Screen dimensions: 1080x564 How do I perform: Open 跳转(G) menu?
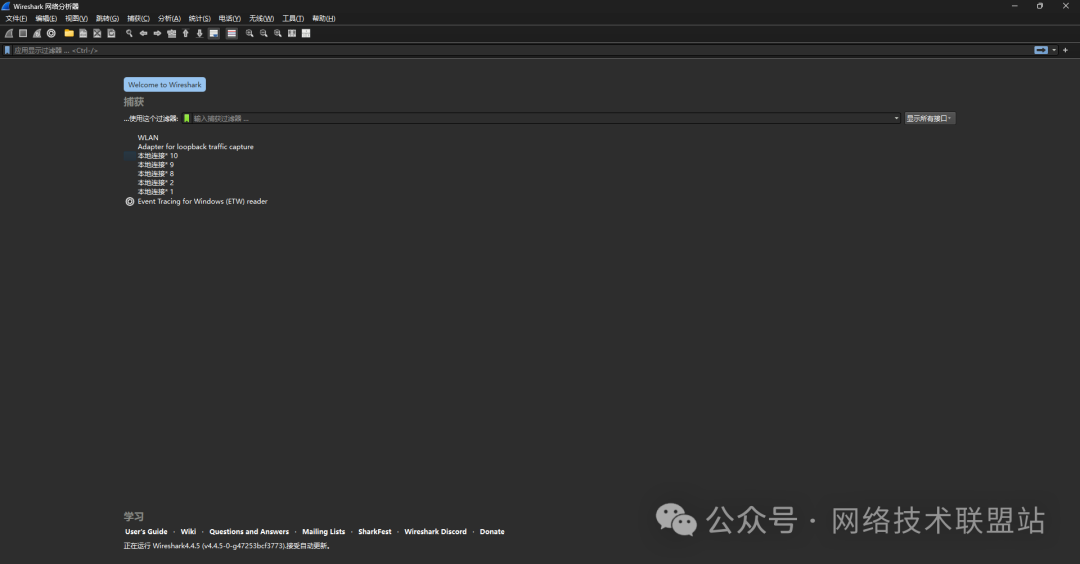coord(107,19)
